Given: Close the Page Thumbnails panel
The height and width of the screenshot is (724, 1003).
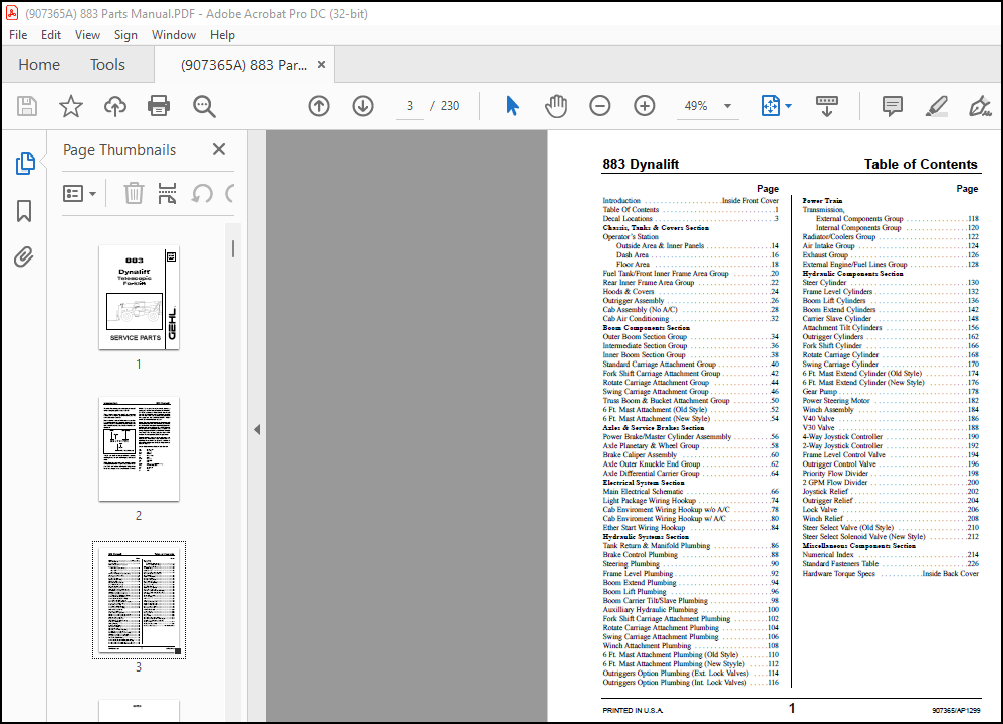Looking at the screenshot, I should pyautogui.click(x=219, y=149).
